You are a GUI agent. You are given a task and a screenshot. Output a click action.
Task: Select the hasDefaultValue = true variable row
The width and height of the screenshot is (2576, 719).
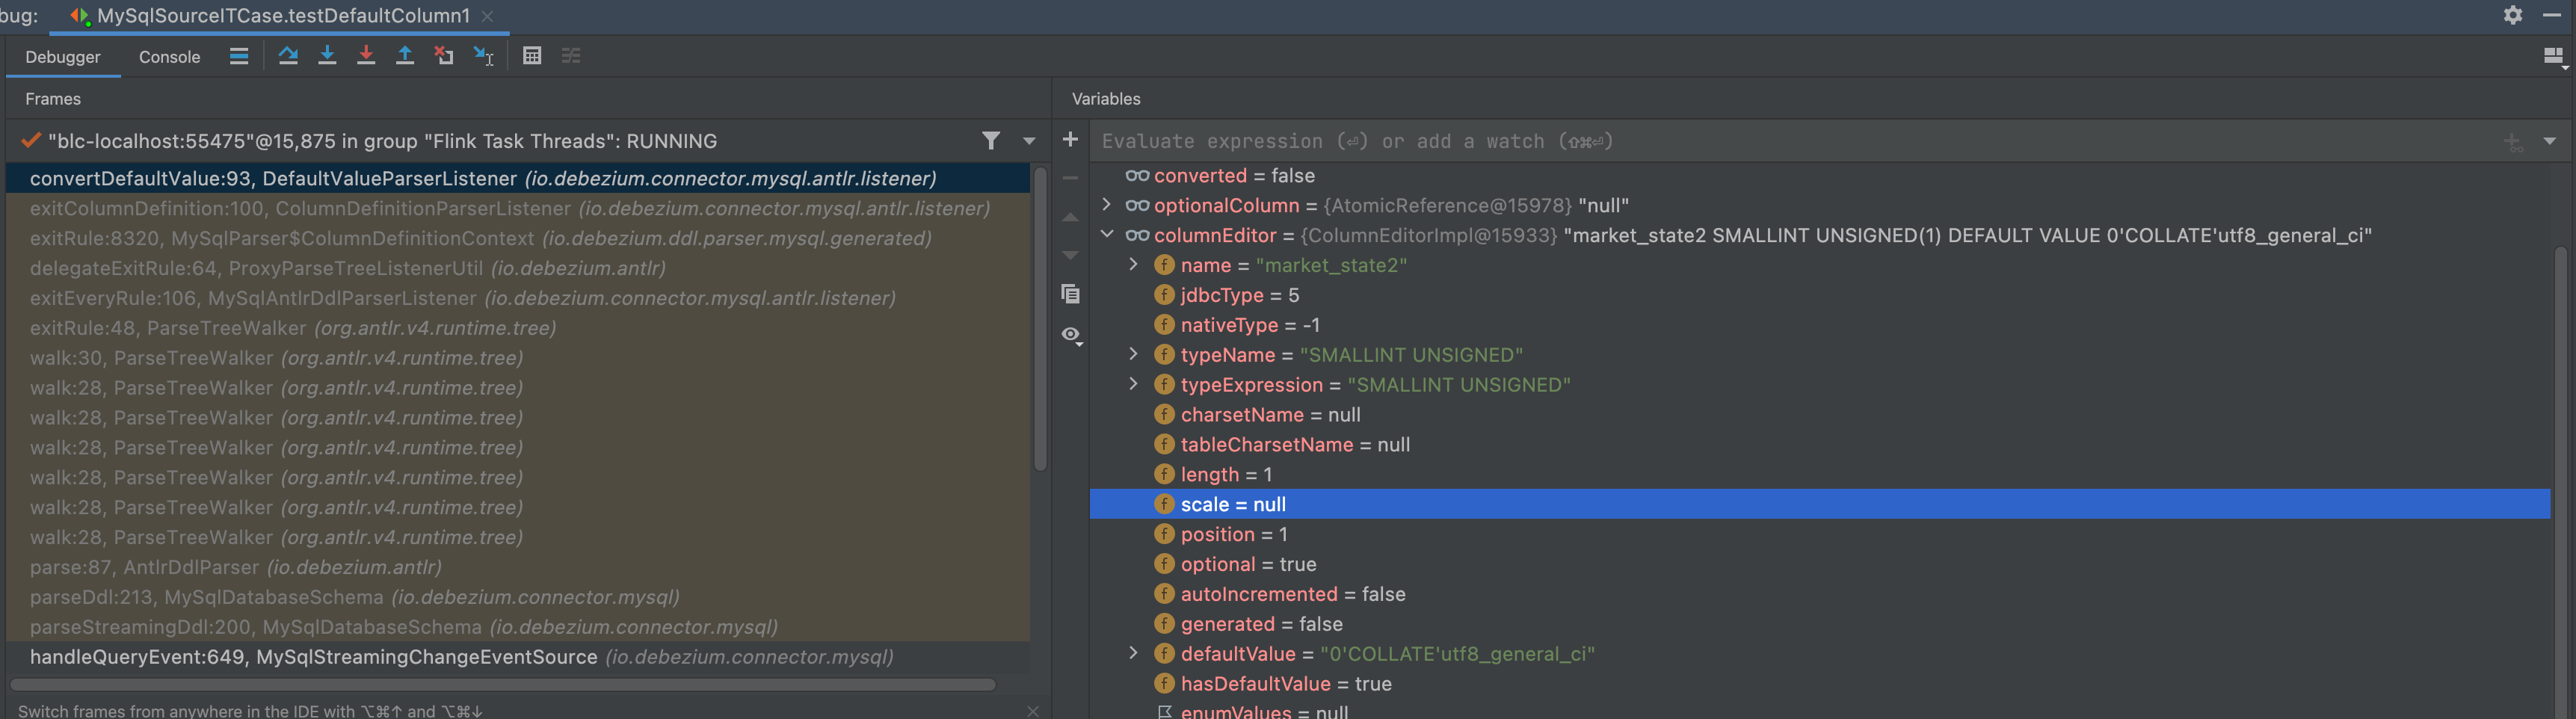(1820, 684)
